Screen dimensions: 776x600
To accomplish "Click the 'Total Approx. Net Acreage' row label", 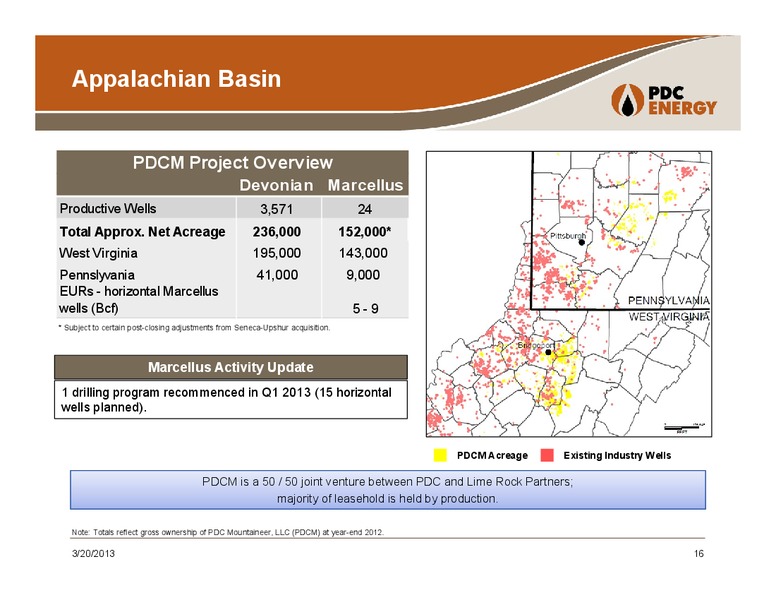I will pyautogui.click(x=143, y=232).
